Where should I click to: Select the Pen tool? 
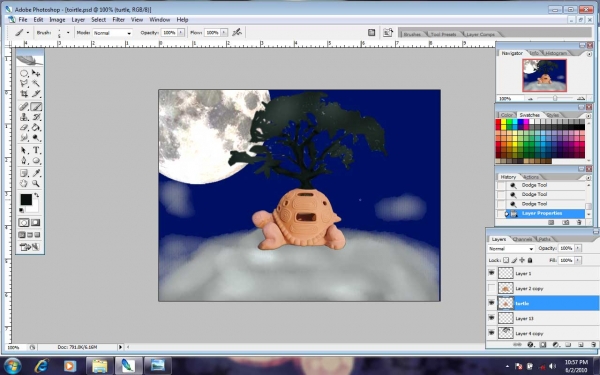(x=24, y=161)
